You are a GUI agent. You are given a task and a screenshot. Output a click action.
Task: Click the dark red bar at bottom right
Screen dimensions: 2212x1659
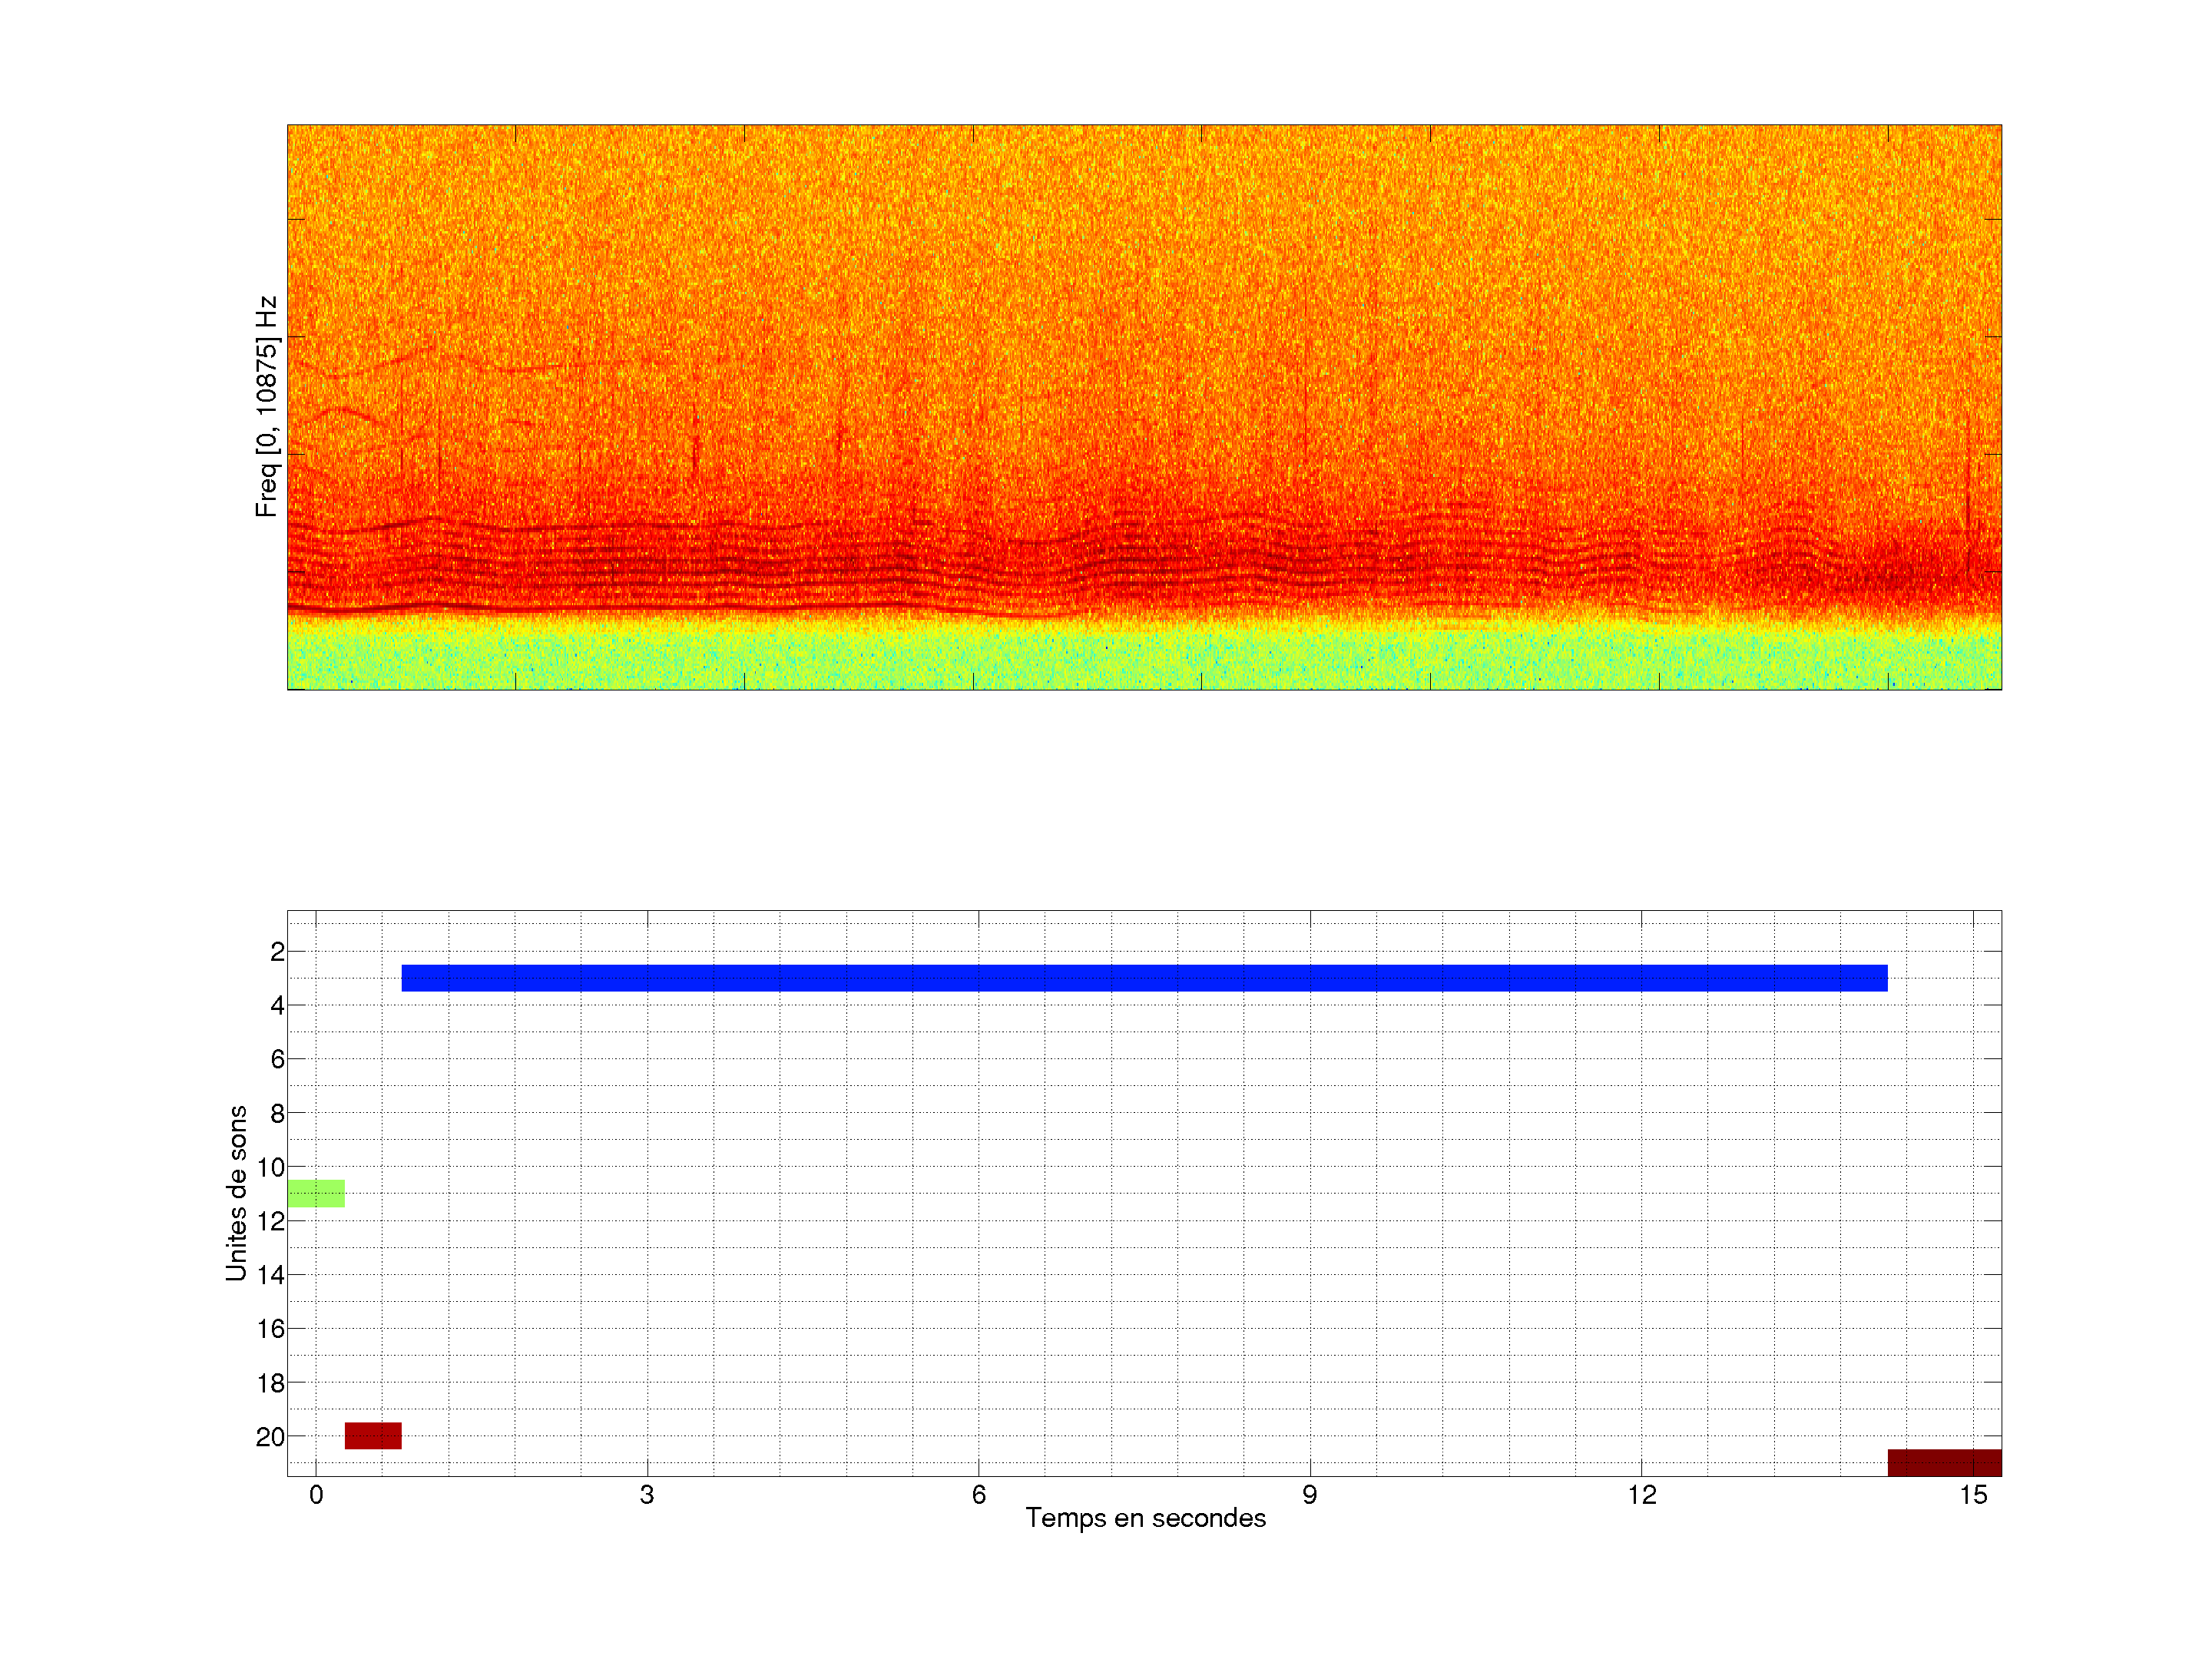[1943, 1462]
